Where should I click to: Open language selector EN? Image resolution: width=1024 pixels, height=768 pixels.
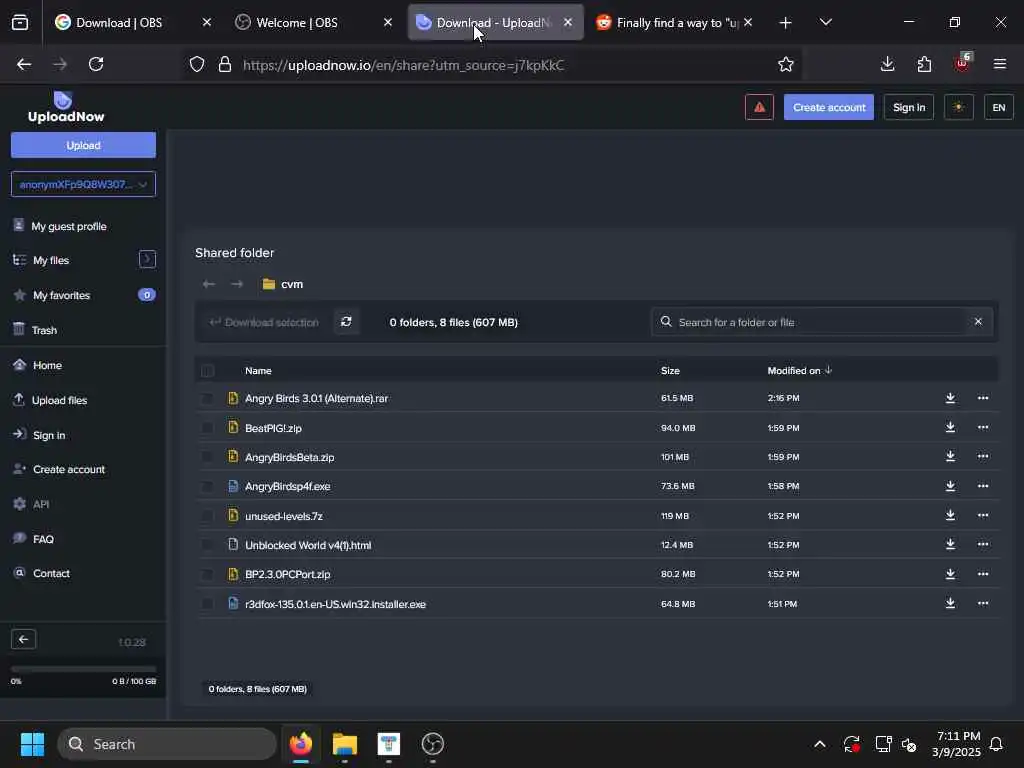(999, 107)
